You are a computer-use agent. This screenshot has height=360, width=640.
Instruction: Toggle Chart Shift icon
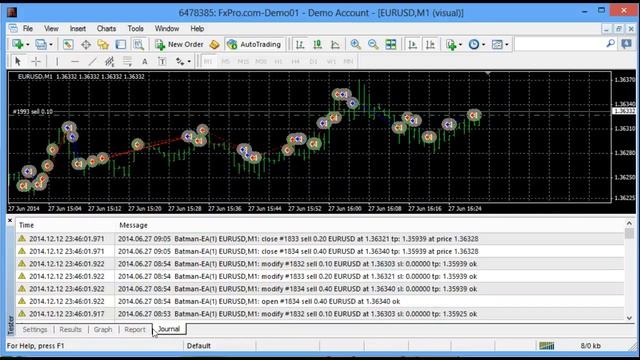(430, 44)
